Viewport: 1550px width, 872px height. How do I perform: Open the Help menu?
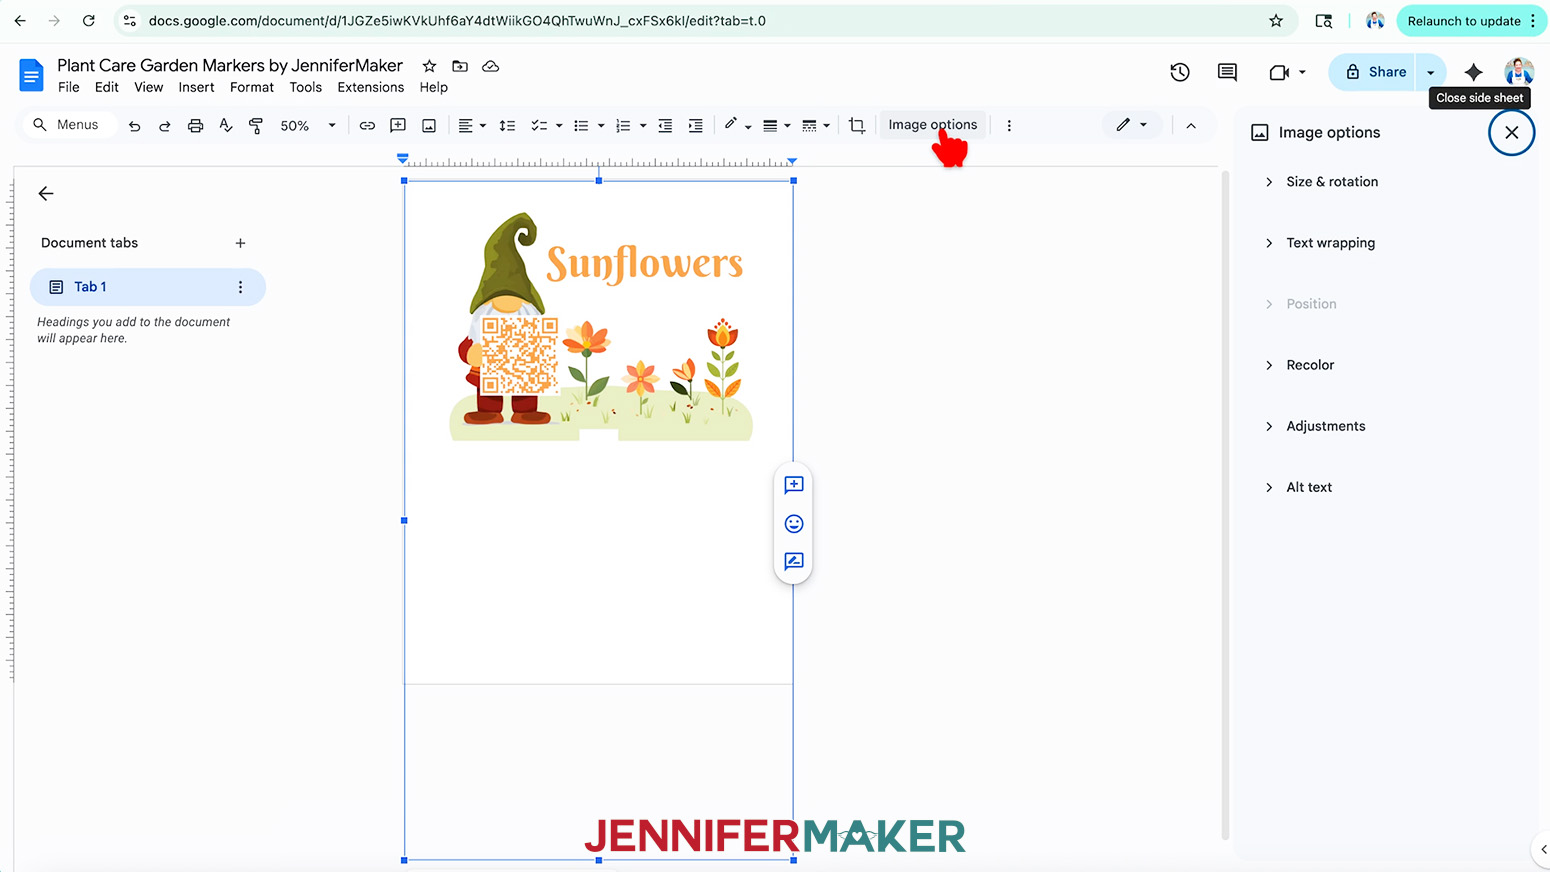point(434,88)
